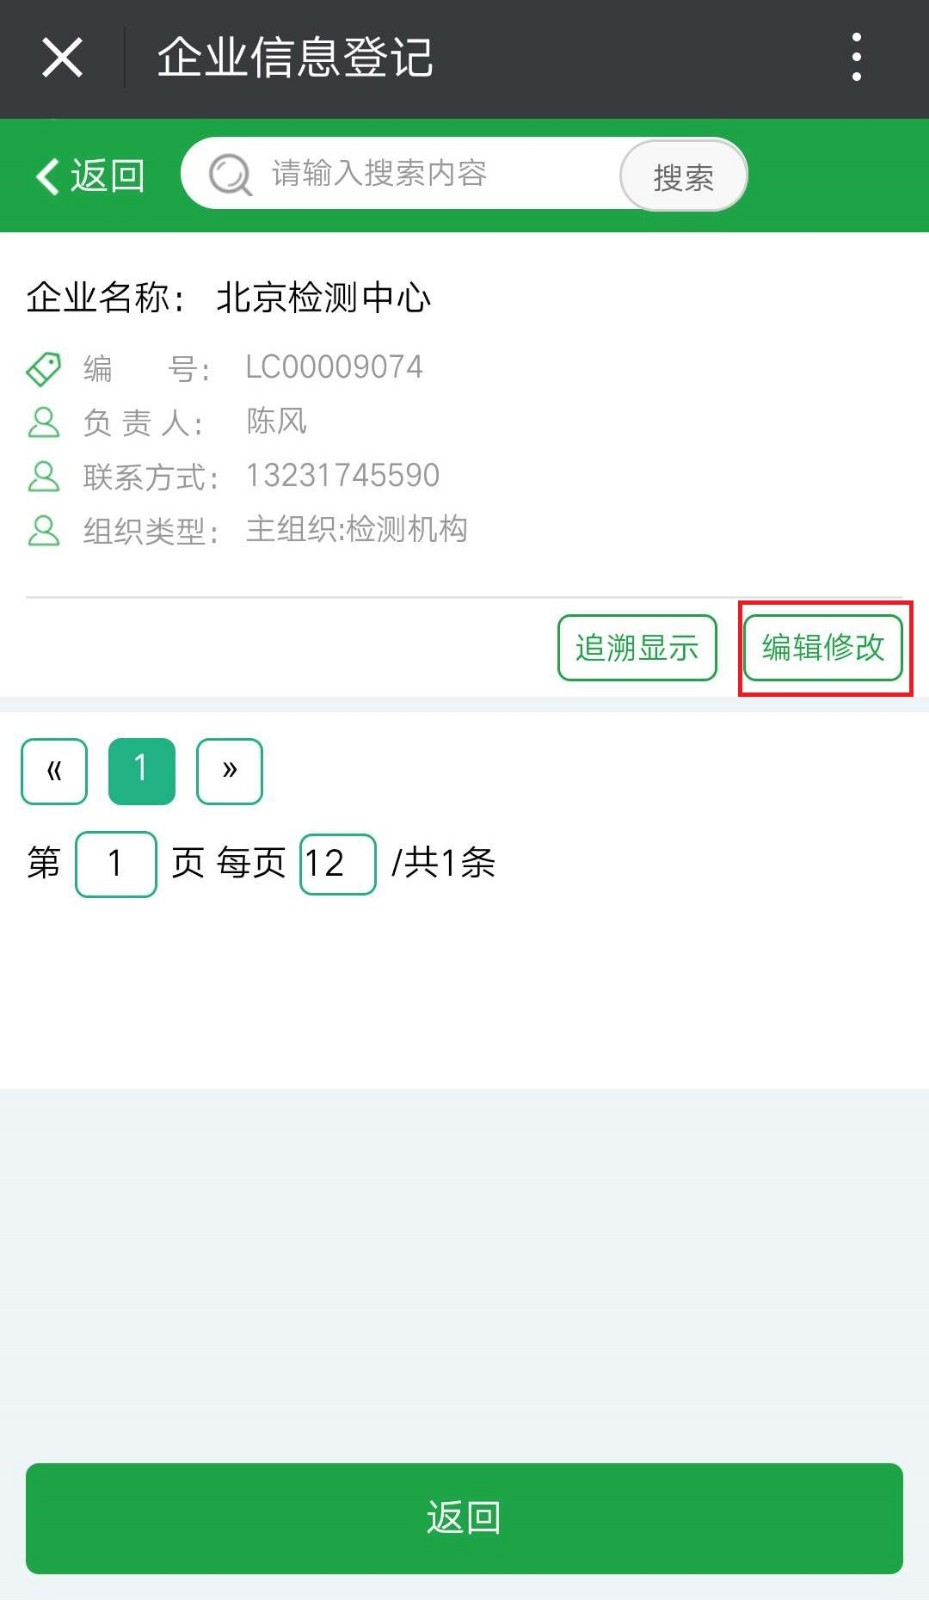Go to next page with » button
The width and height of the screenshot is (929, 1600).
[x=230, y=771]
